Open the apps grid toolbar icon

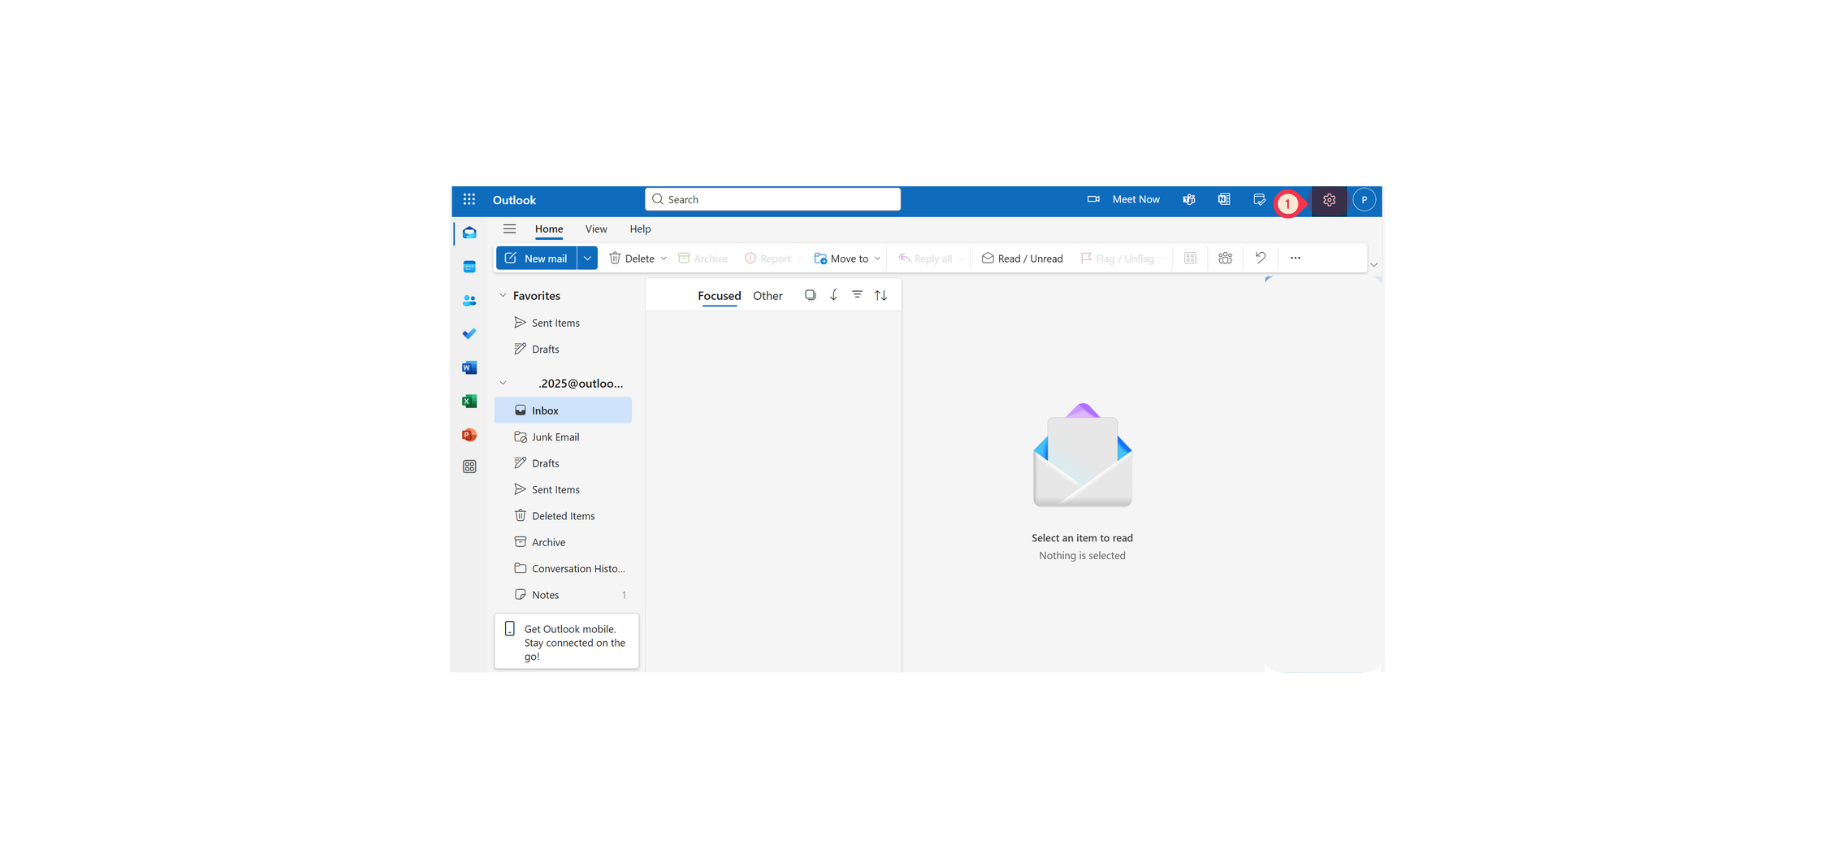pyautogui.click(x=1190, y=258)
